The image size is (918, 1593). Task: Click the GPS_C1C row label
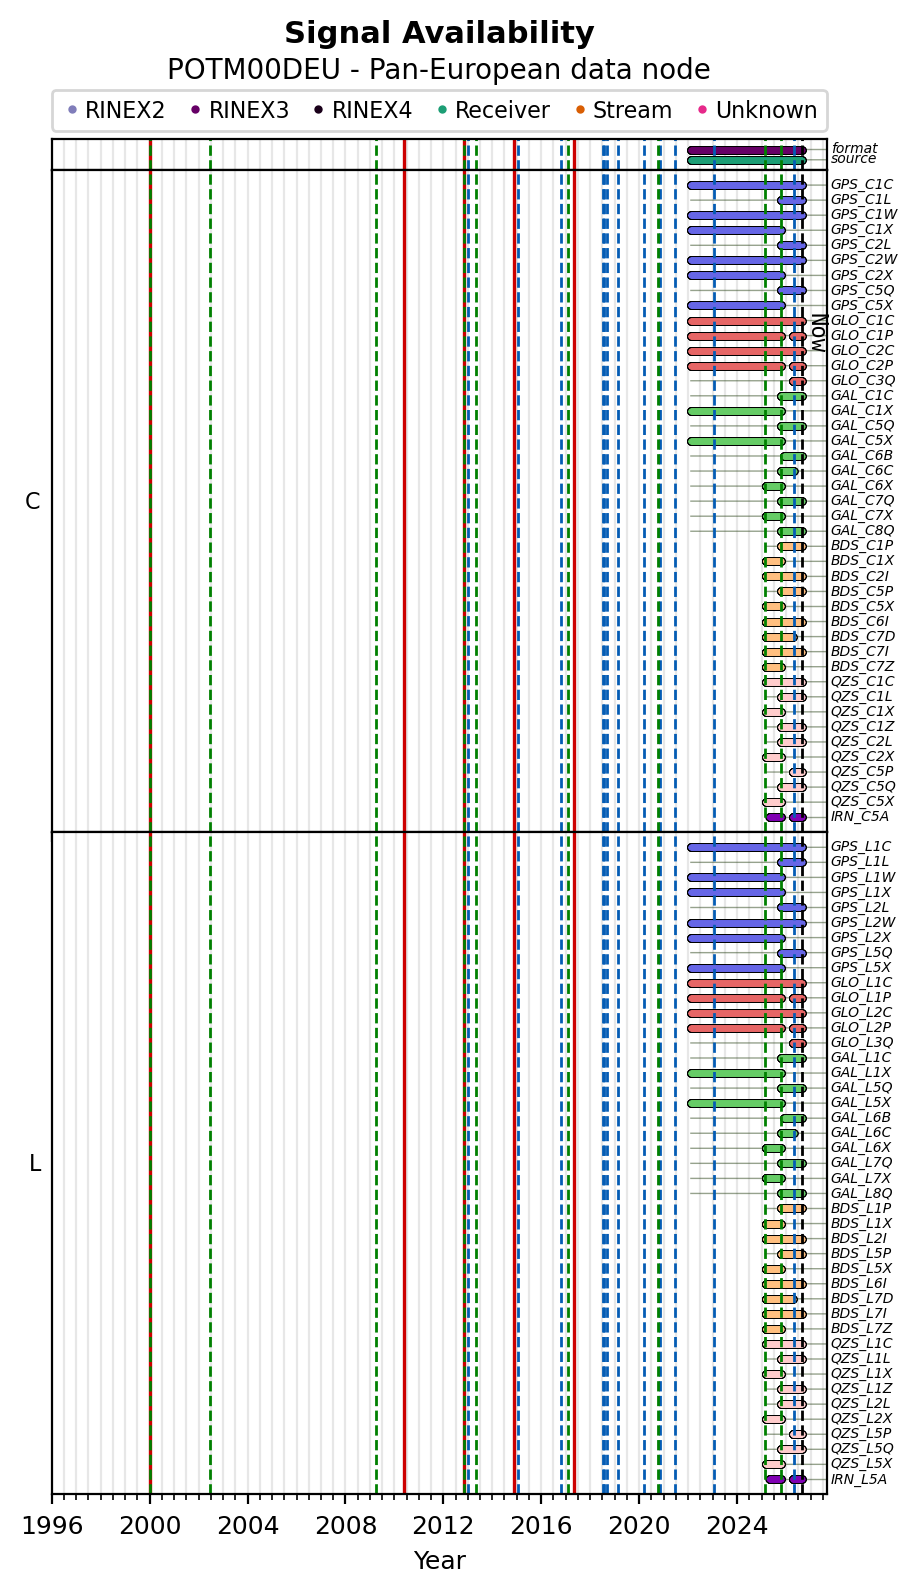pyautogui.click(x=862, y=185)
